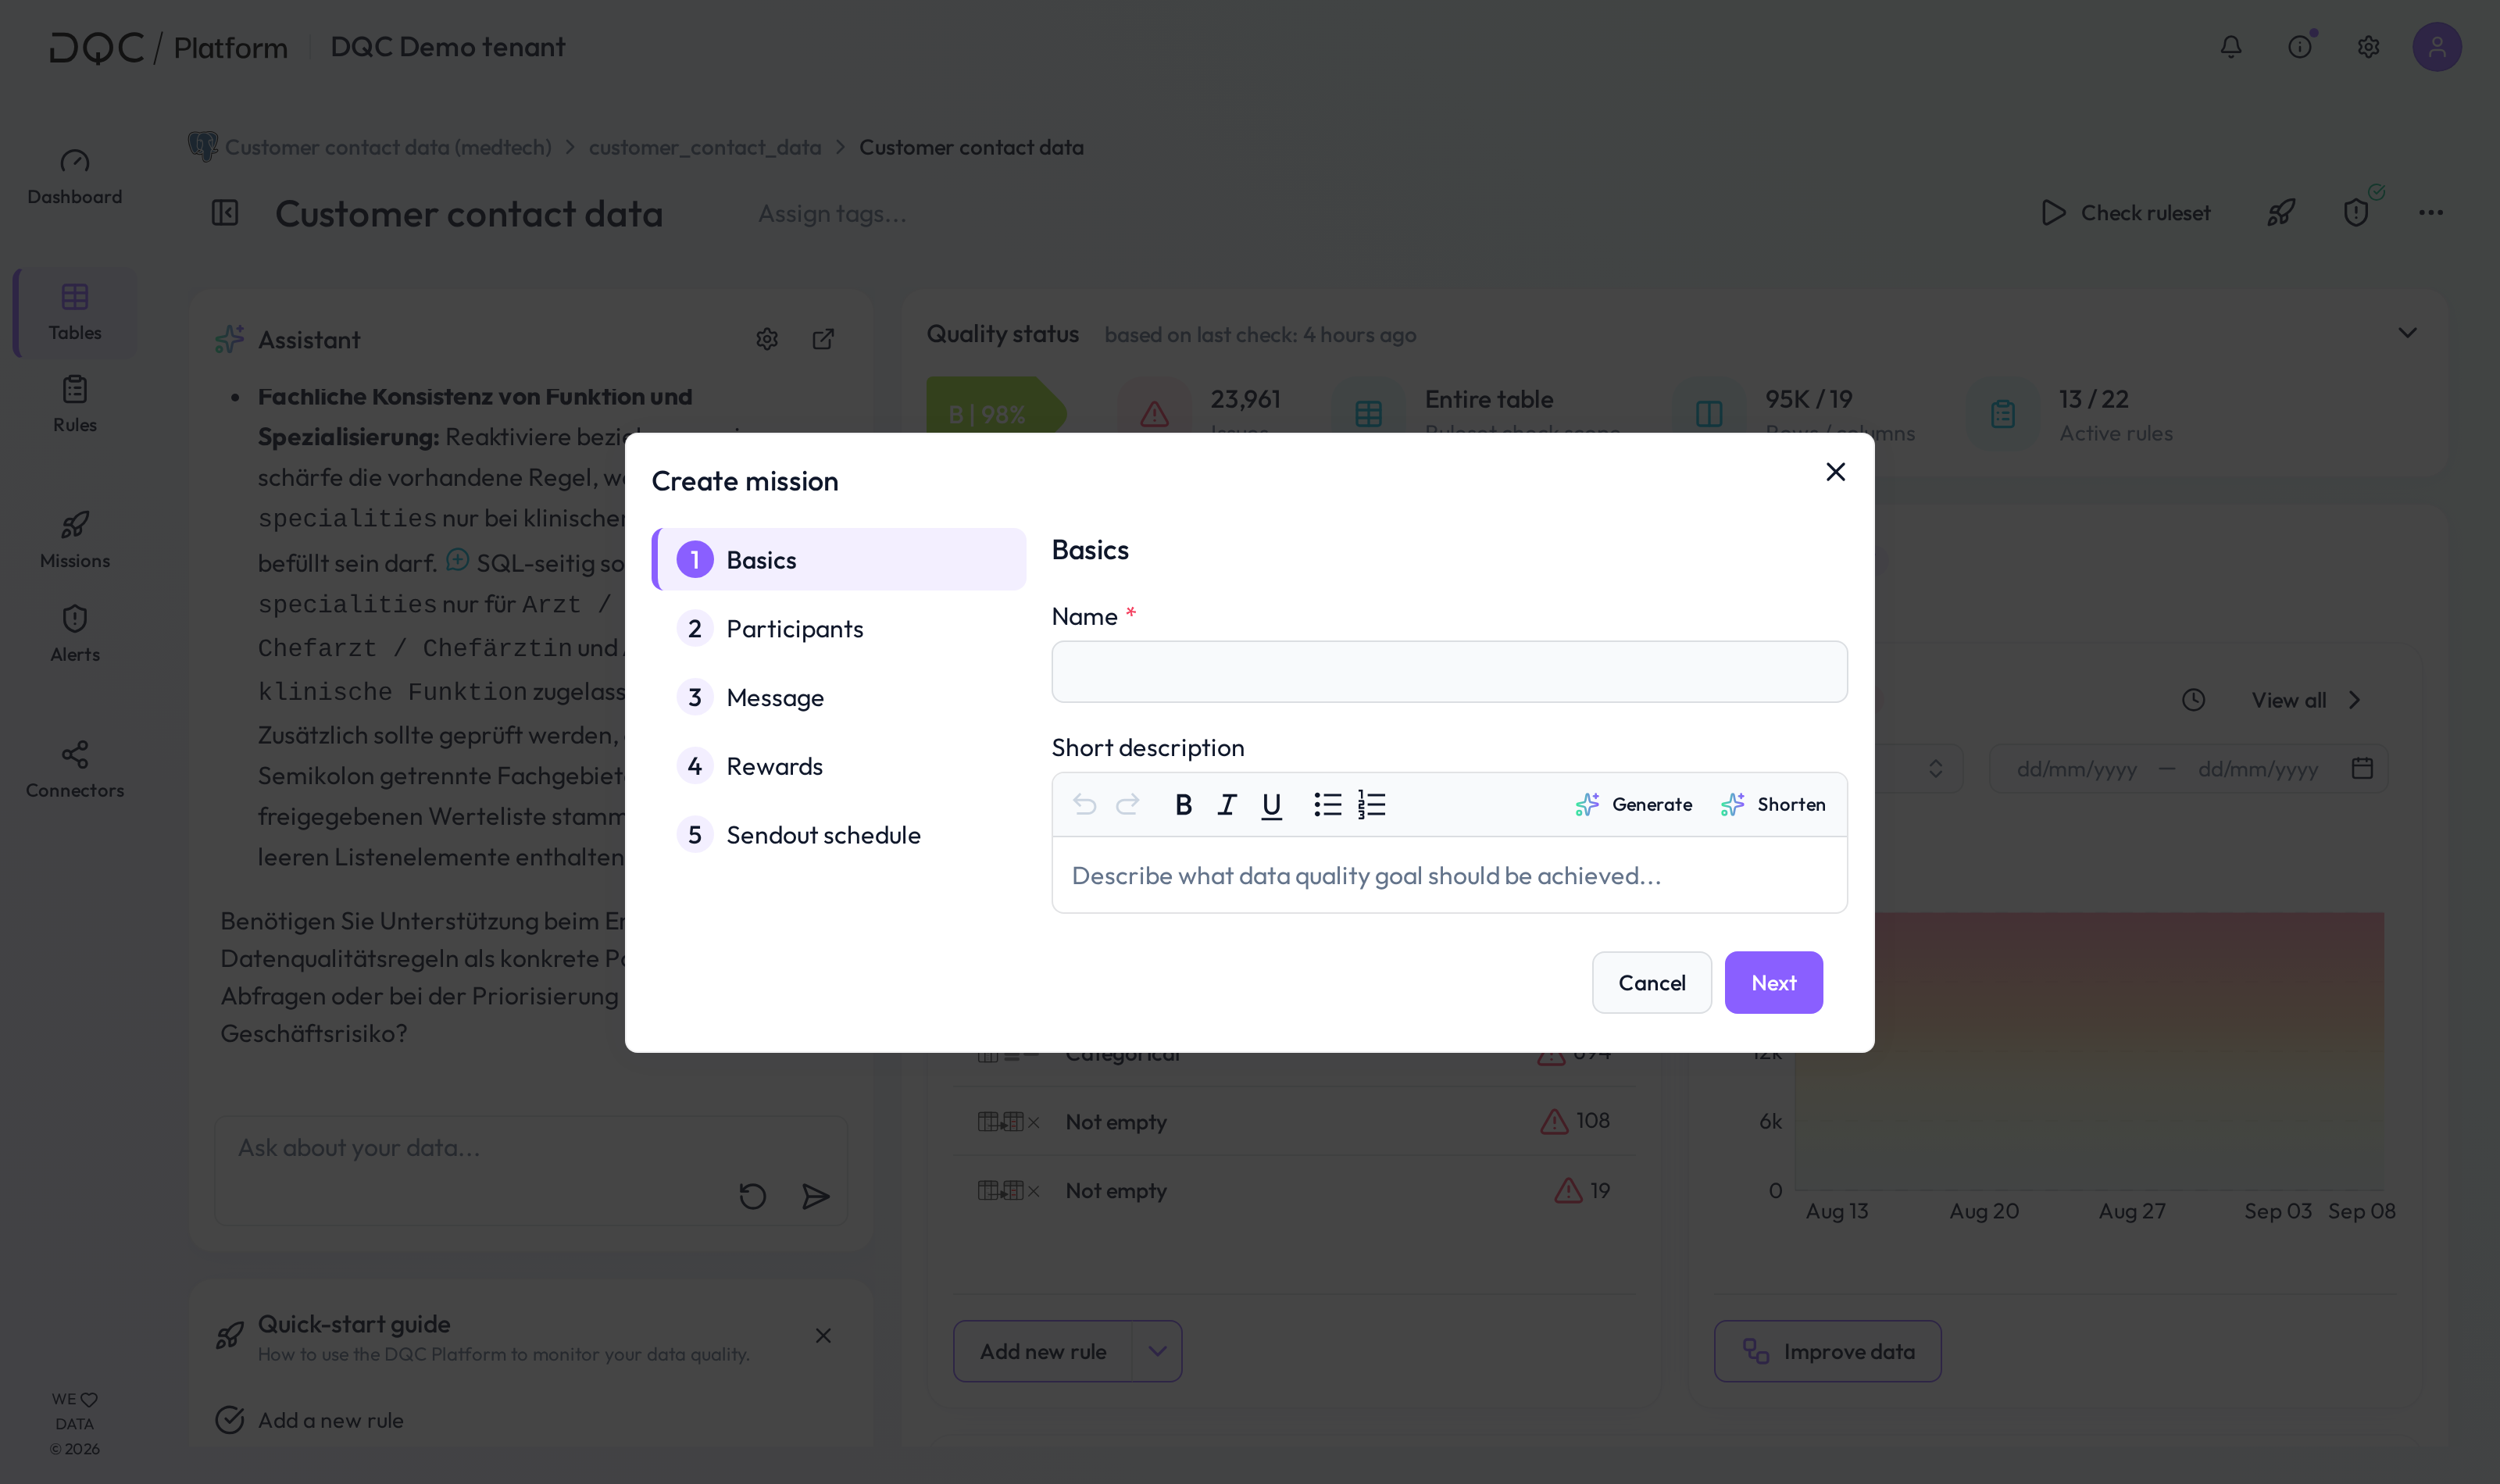Close the Create mission dialog
This screenshot has height=1484, width=2500.
(1835, 472)
